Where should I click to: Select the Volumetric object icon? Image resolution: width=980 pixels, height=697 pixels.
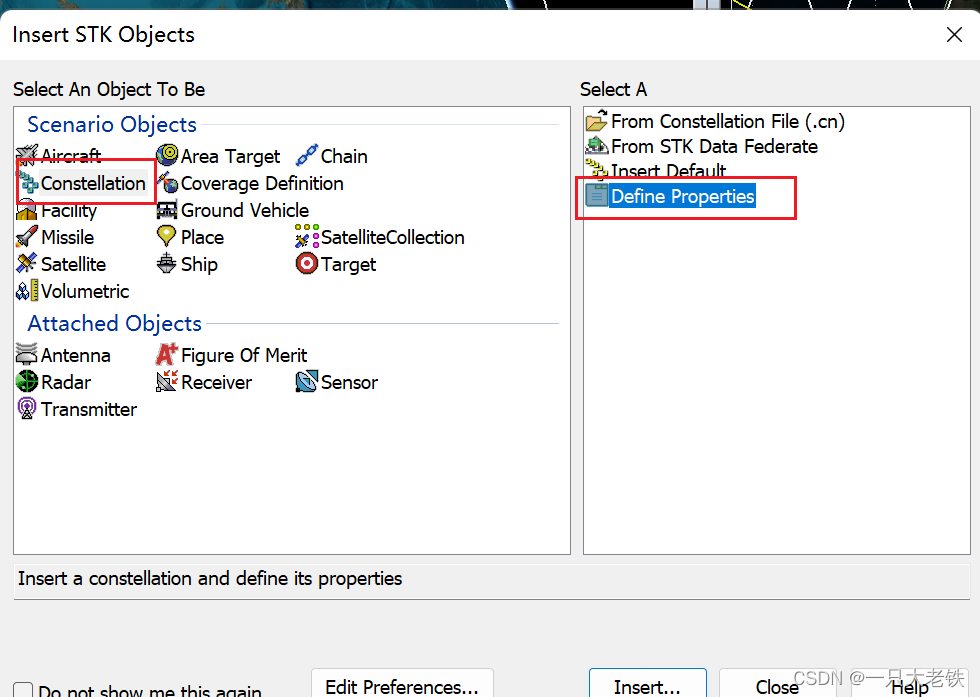27,291
